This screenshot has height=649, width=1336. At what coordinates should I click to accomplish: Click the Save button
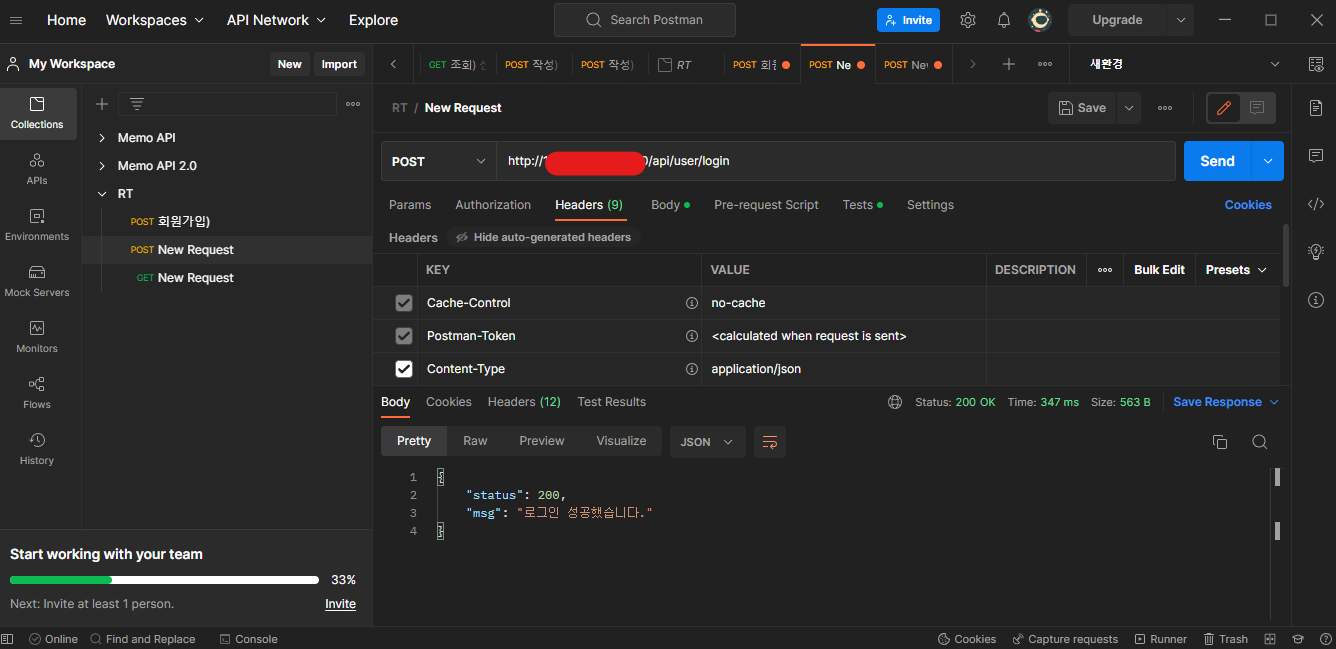pyautogui.click(x=1083, y=108)
